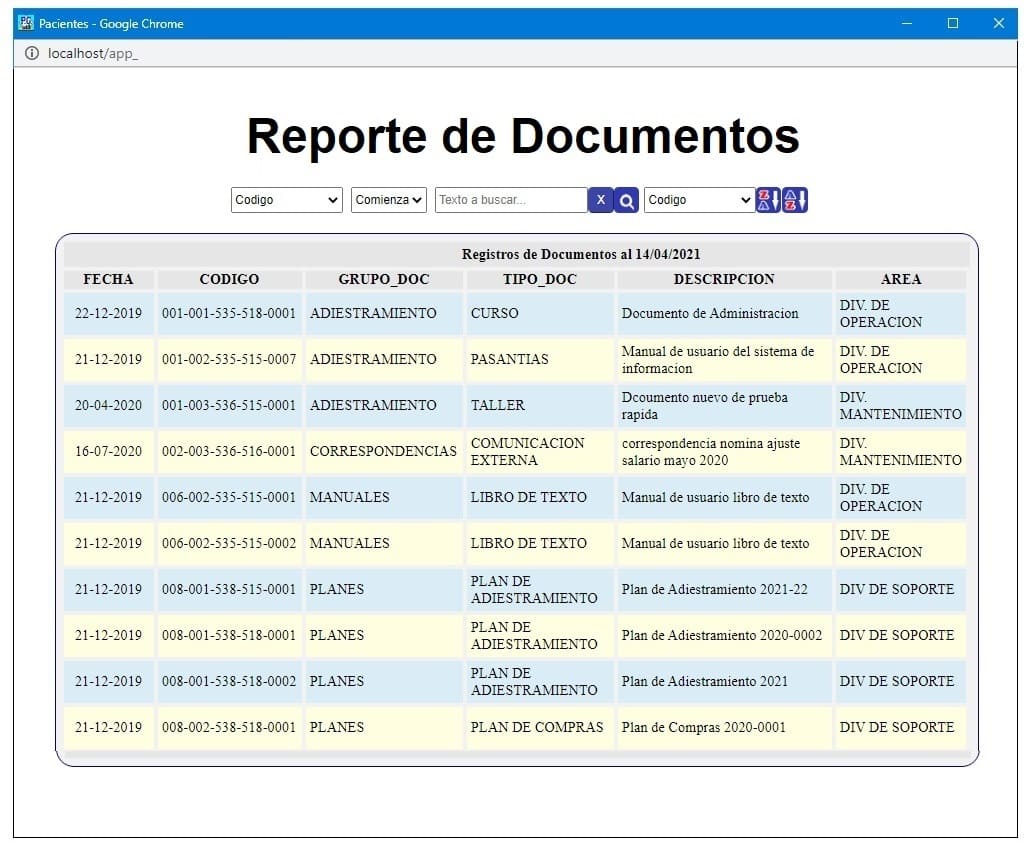Click date 22-12-2019
This screenshot has height=862, width=1024.
[x=108, y=313]
